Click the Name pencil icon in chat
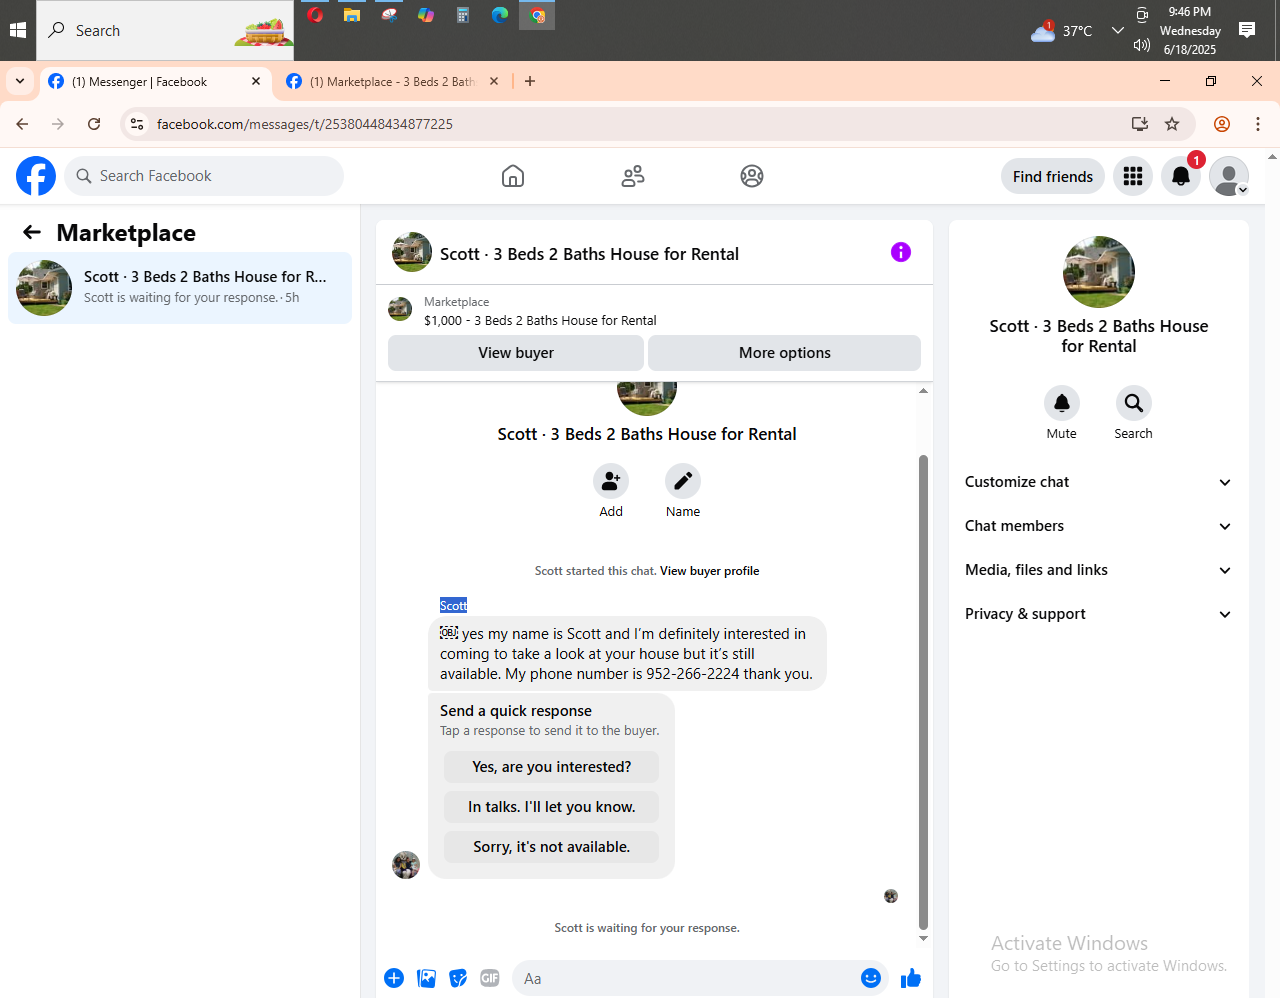The image size is (1280, 998). click(x=683, y=481)
